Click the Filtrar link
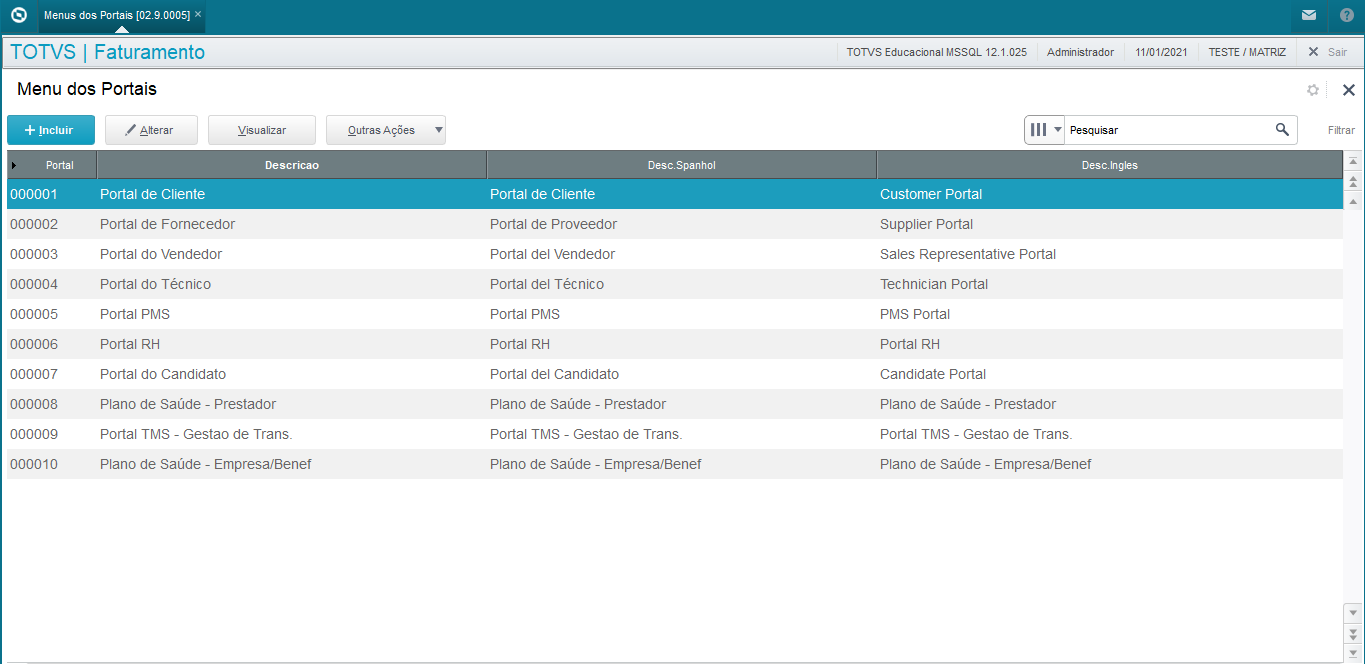 tap(1341, 130)
